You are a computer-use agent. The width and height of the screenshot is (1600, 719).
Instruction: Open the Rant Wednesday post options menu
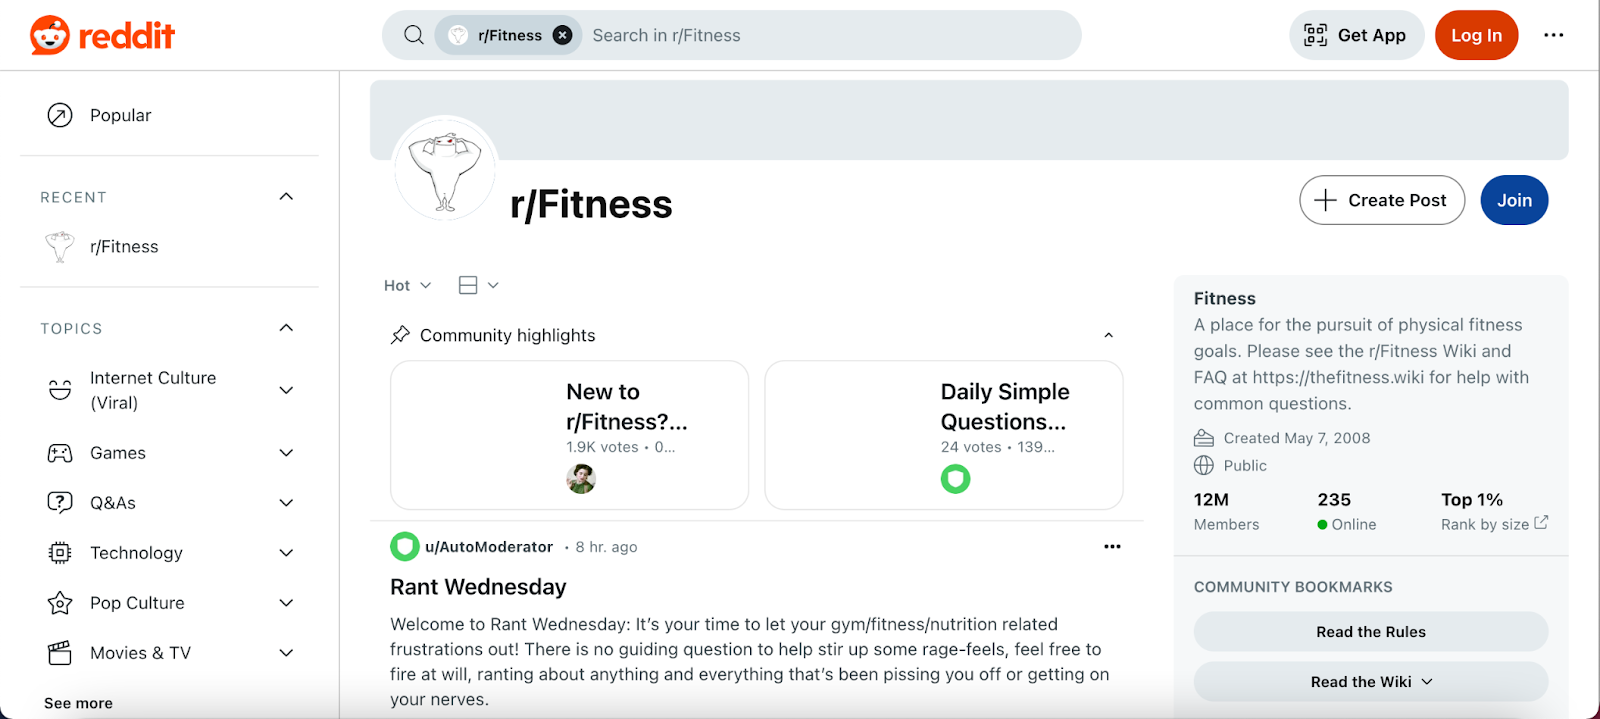[1112, 546]
